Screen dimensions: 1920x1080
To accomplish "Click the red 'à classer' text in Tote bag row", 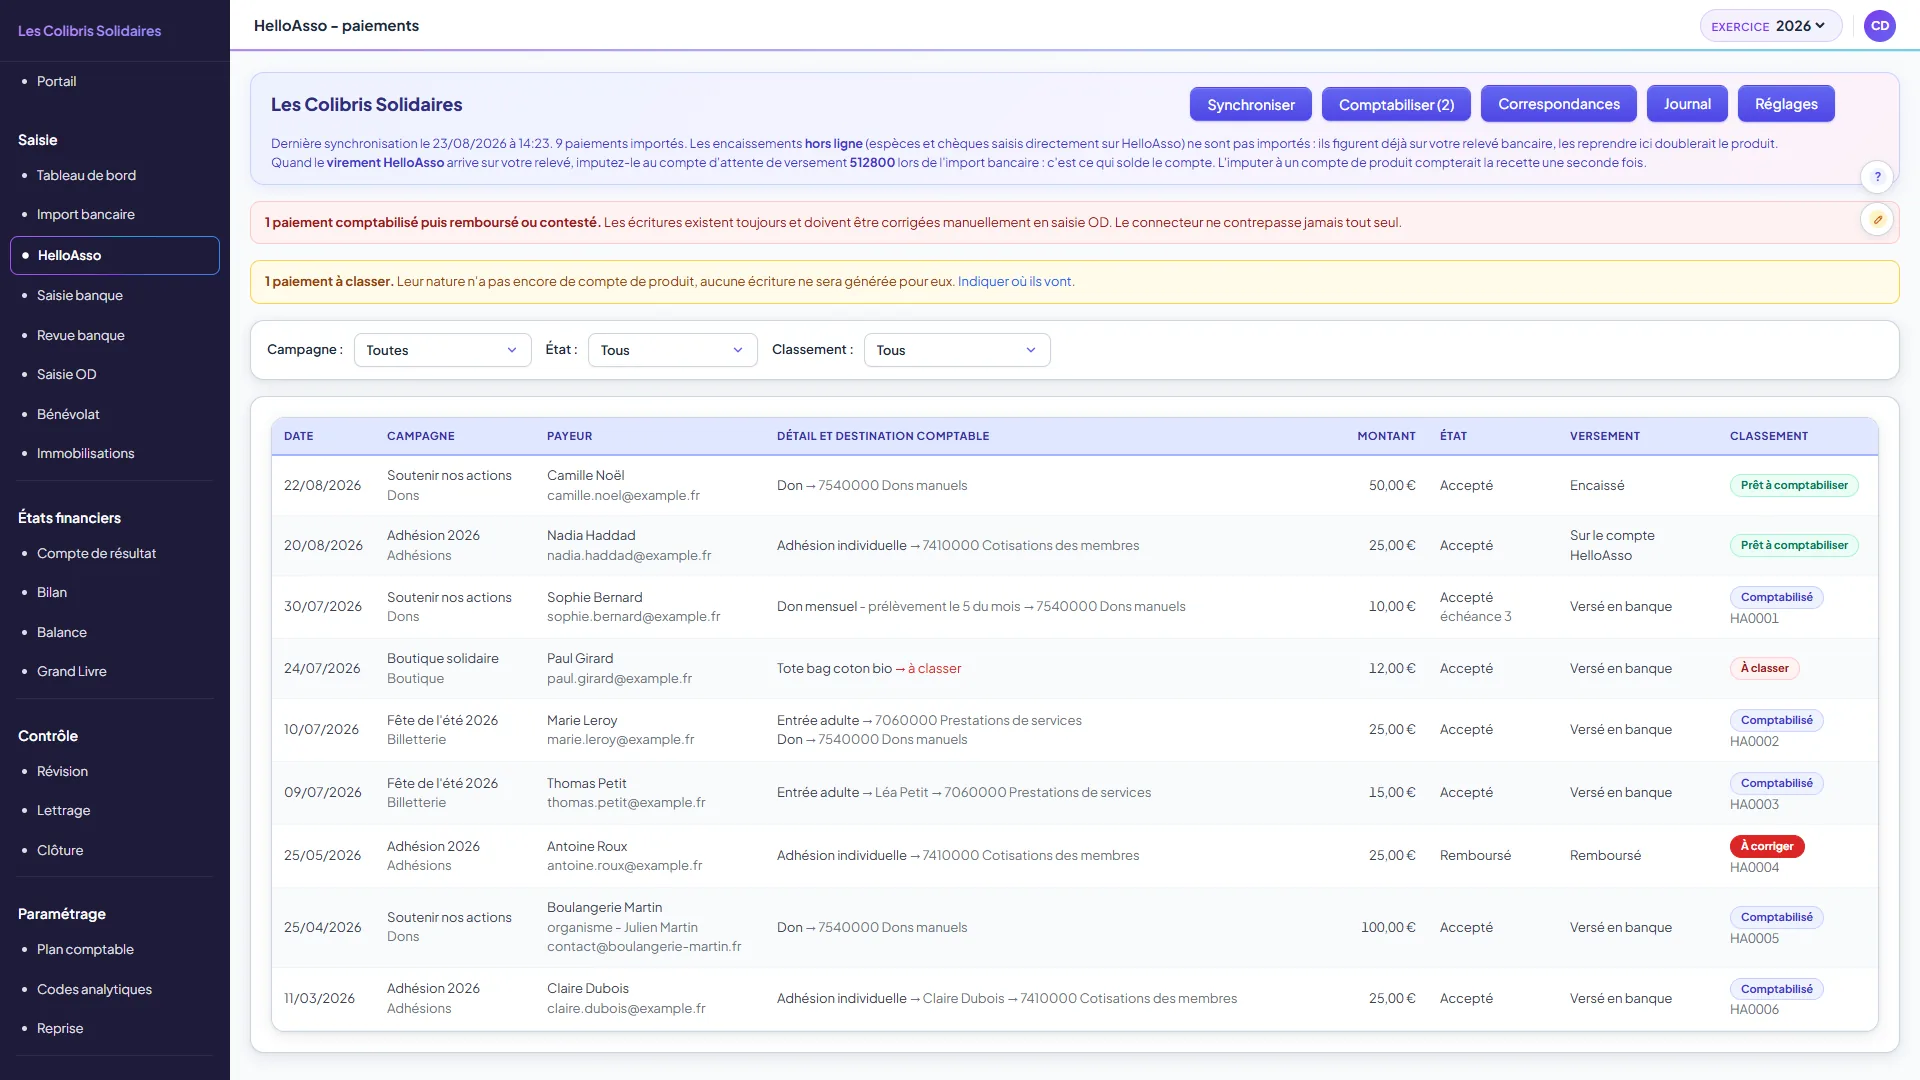I will 934,669.
